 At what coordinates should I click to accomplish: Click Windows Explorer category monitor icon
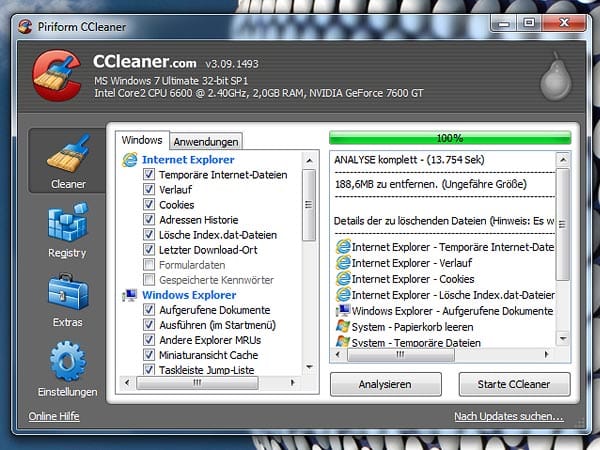(x=130, y=295)
